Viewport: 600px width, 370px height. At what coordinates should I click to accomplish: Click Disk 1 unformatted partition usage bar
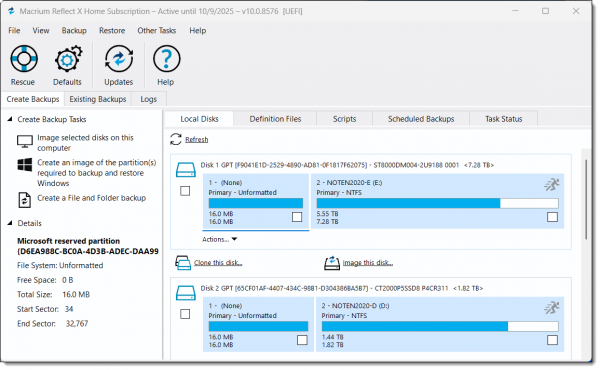(x=256, y=203)
